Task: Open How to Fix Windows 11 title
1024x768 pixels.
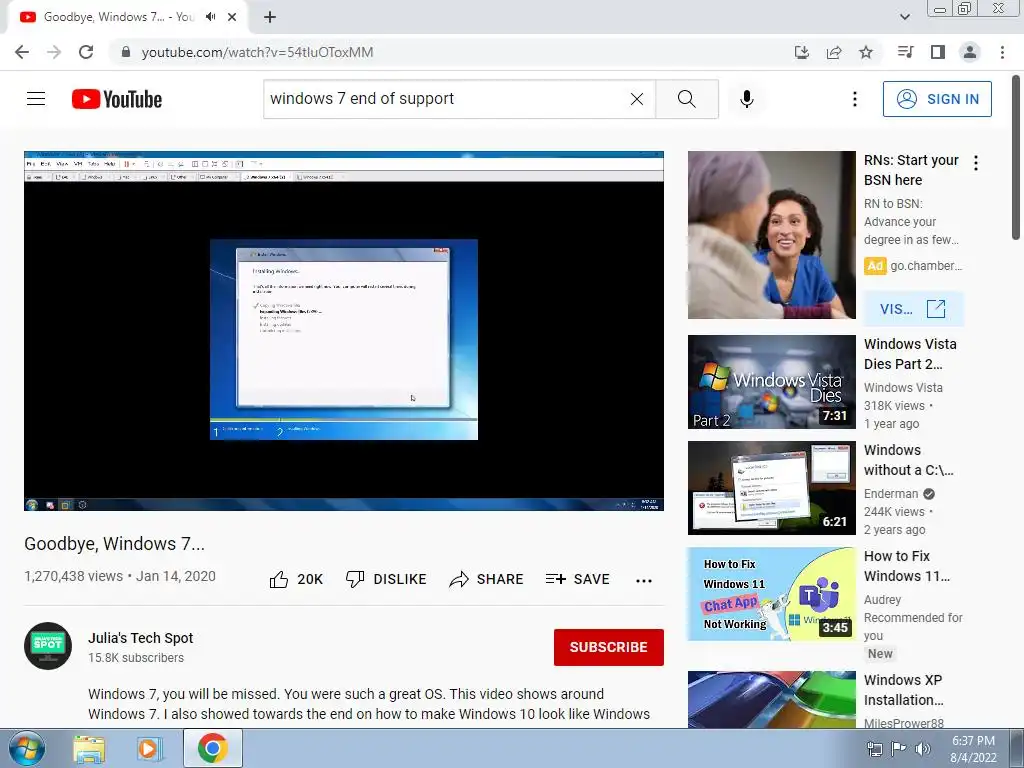Action: (906, 566)
